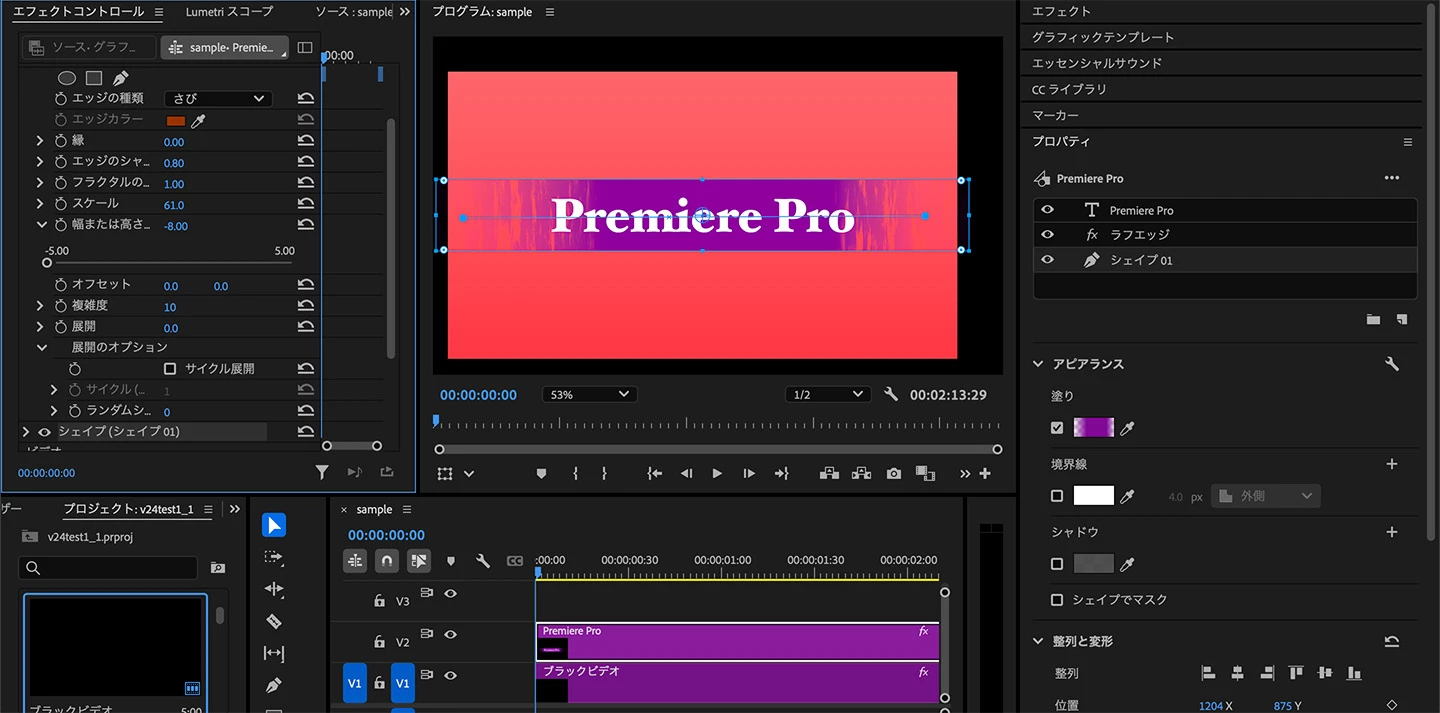Collapse the 幅または高さ parameter

41,225
